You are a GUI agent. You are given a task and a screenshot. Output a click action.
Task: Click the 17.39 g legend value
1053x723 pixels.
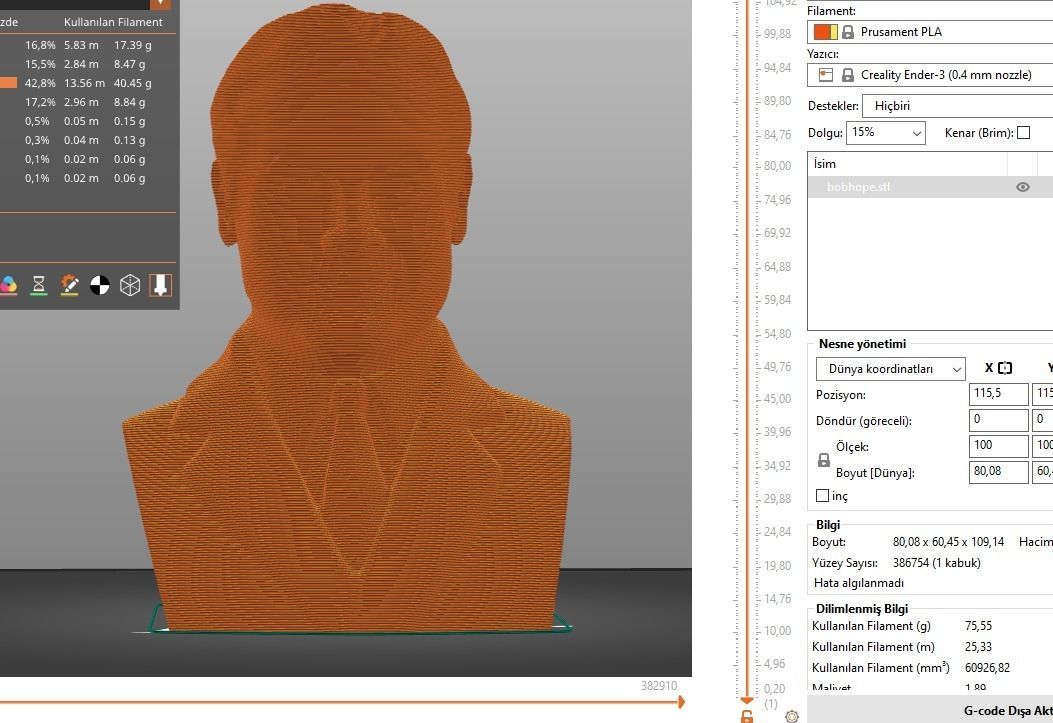coord(132,45)
